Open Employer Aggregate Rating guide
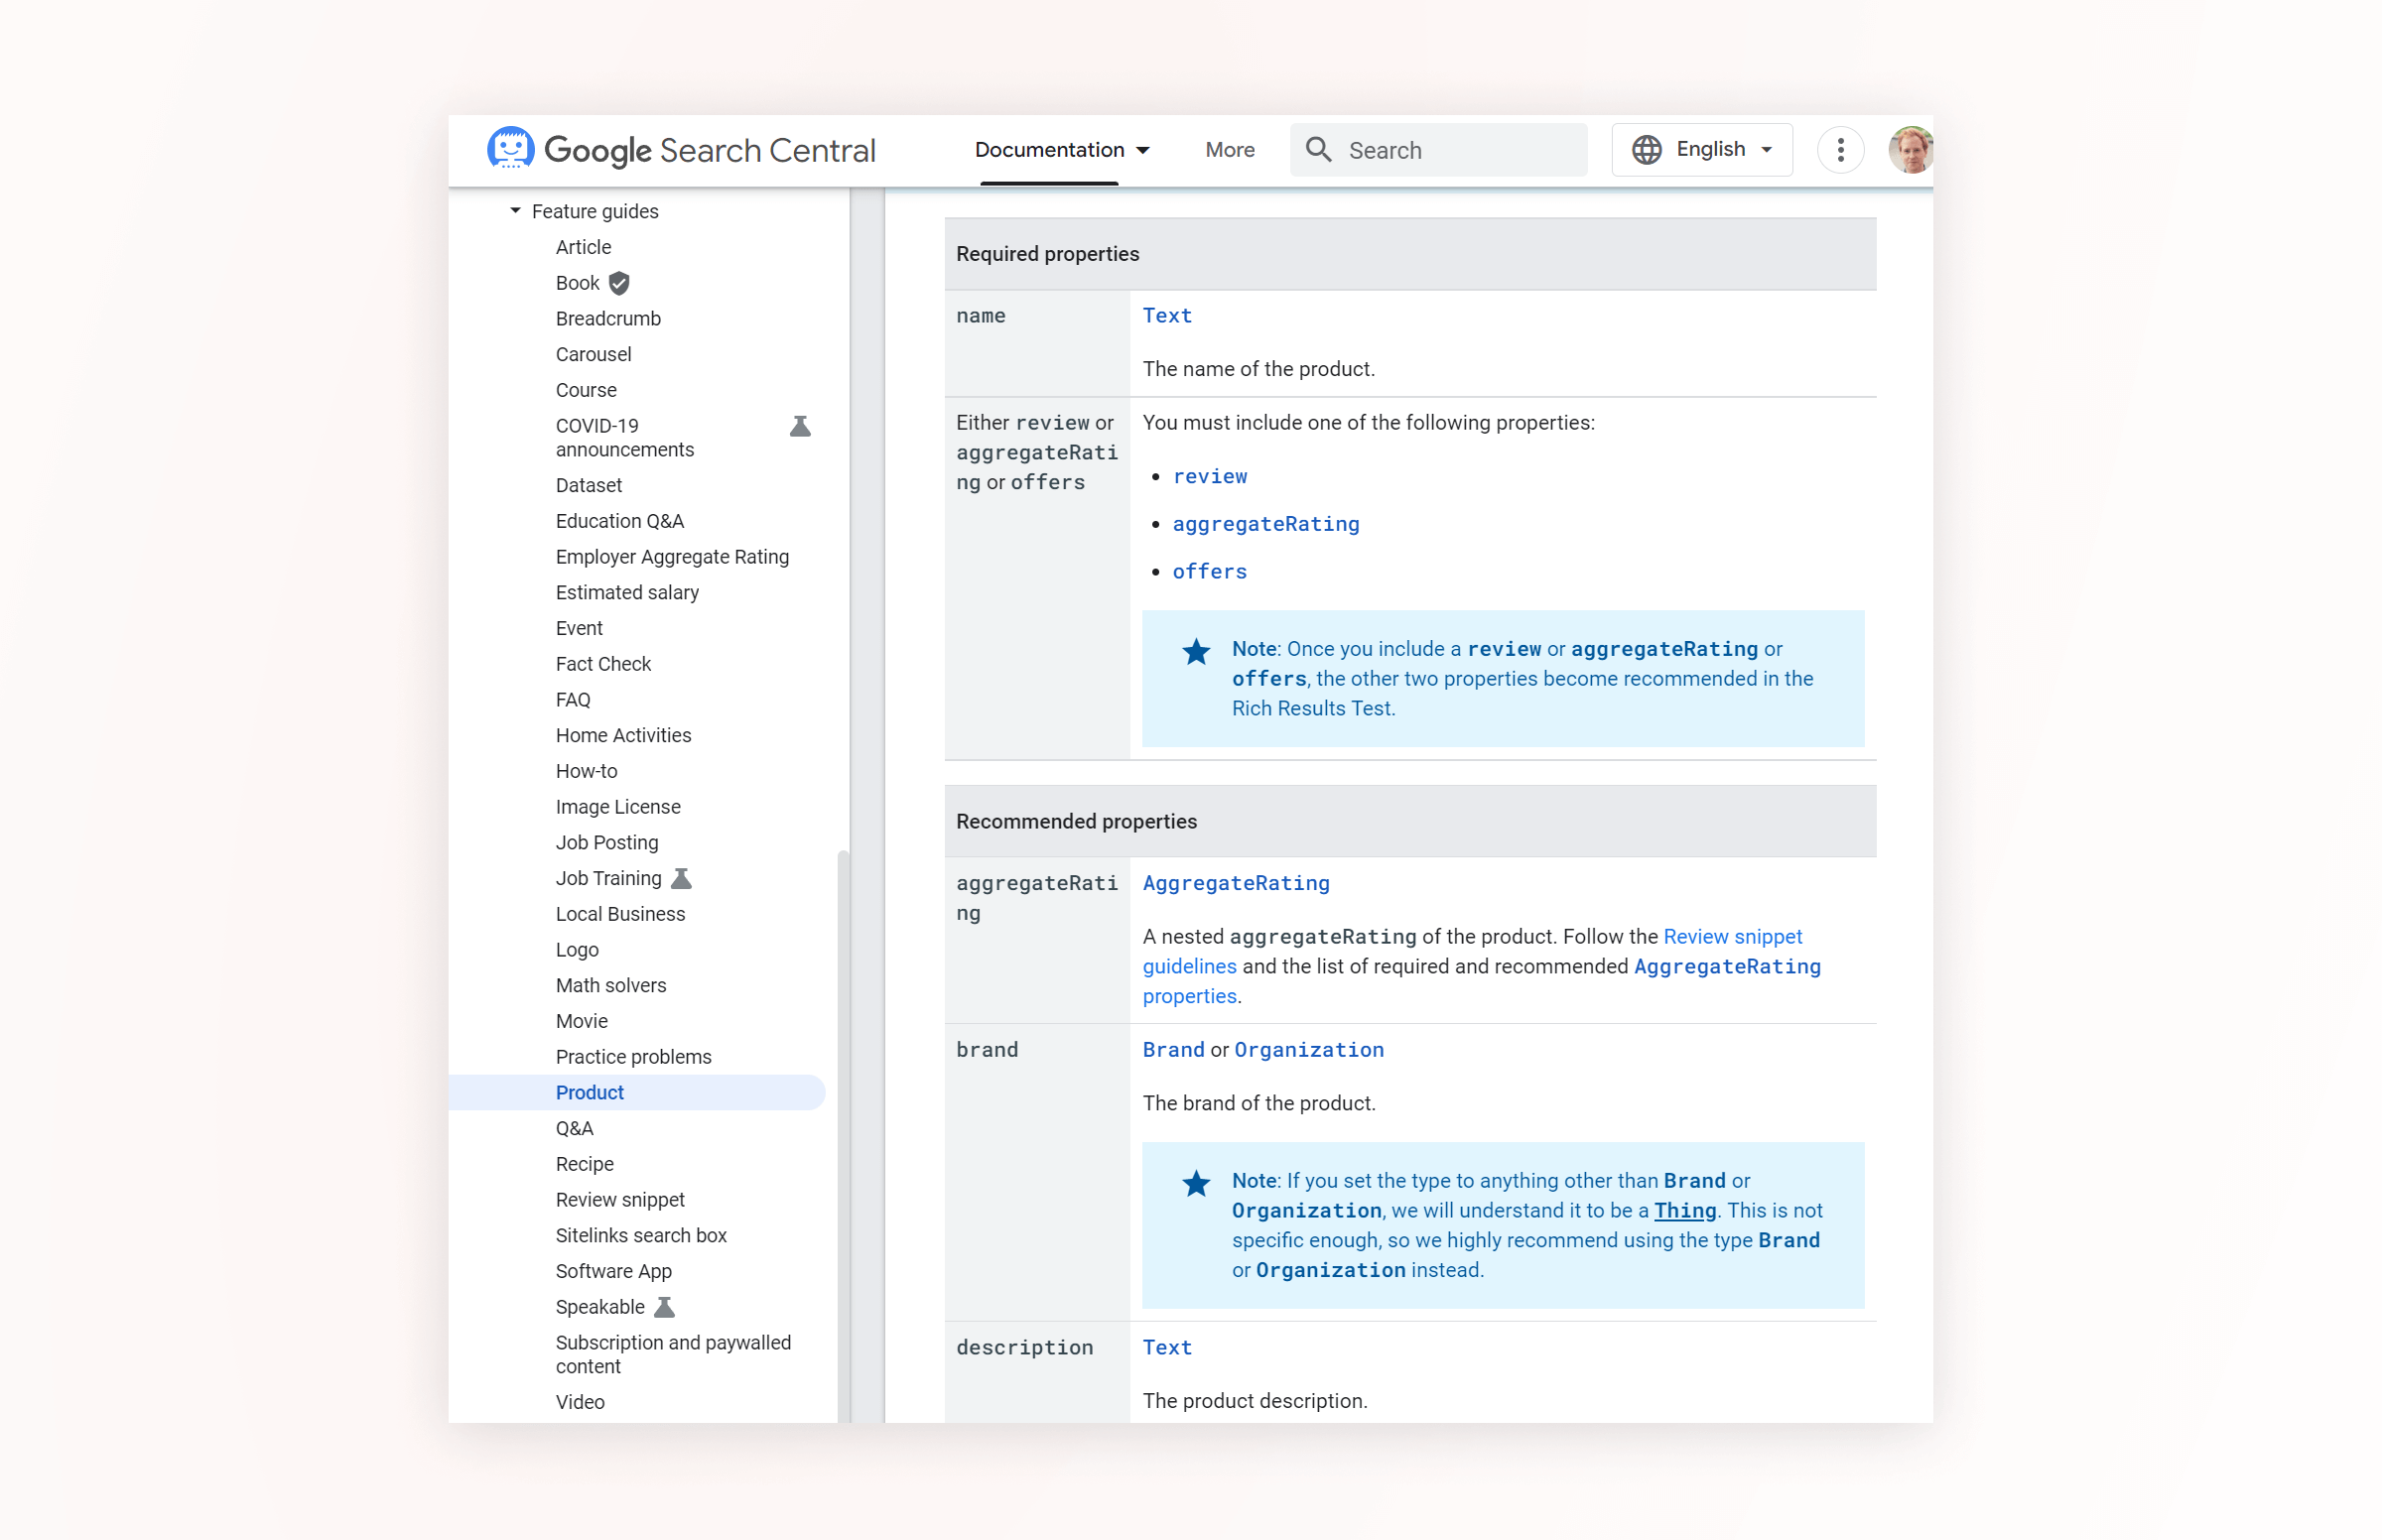 coord(672,557)
